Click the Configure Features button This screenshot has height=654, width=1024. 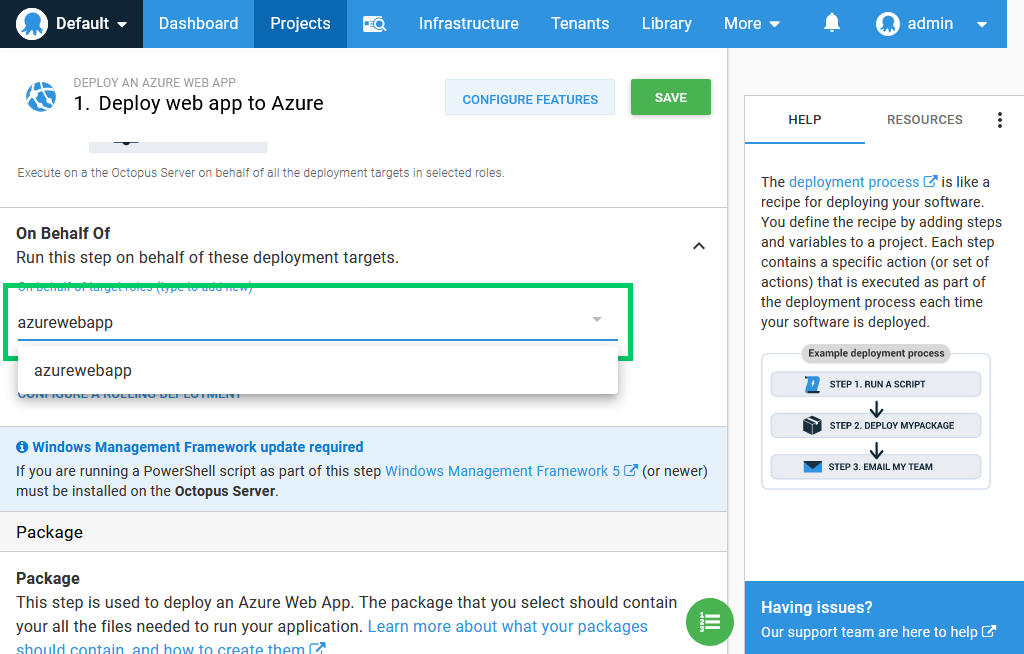[530, 97]
